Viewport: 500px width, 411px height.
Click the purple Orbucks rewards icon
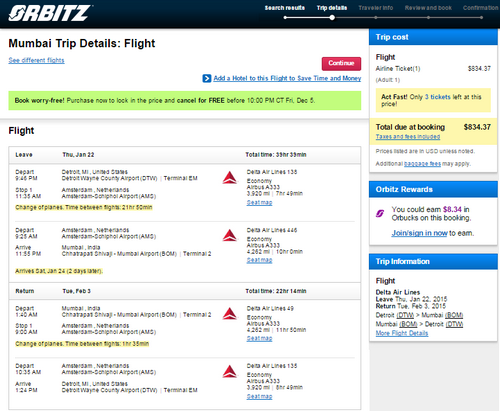[380, 213]
